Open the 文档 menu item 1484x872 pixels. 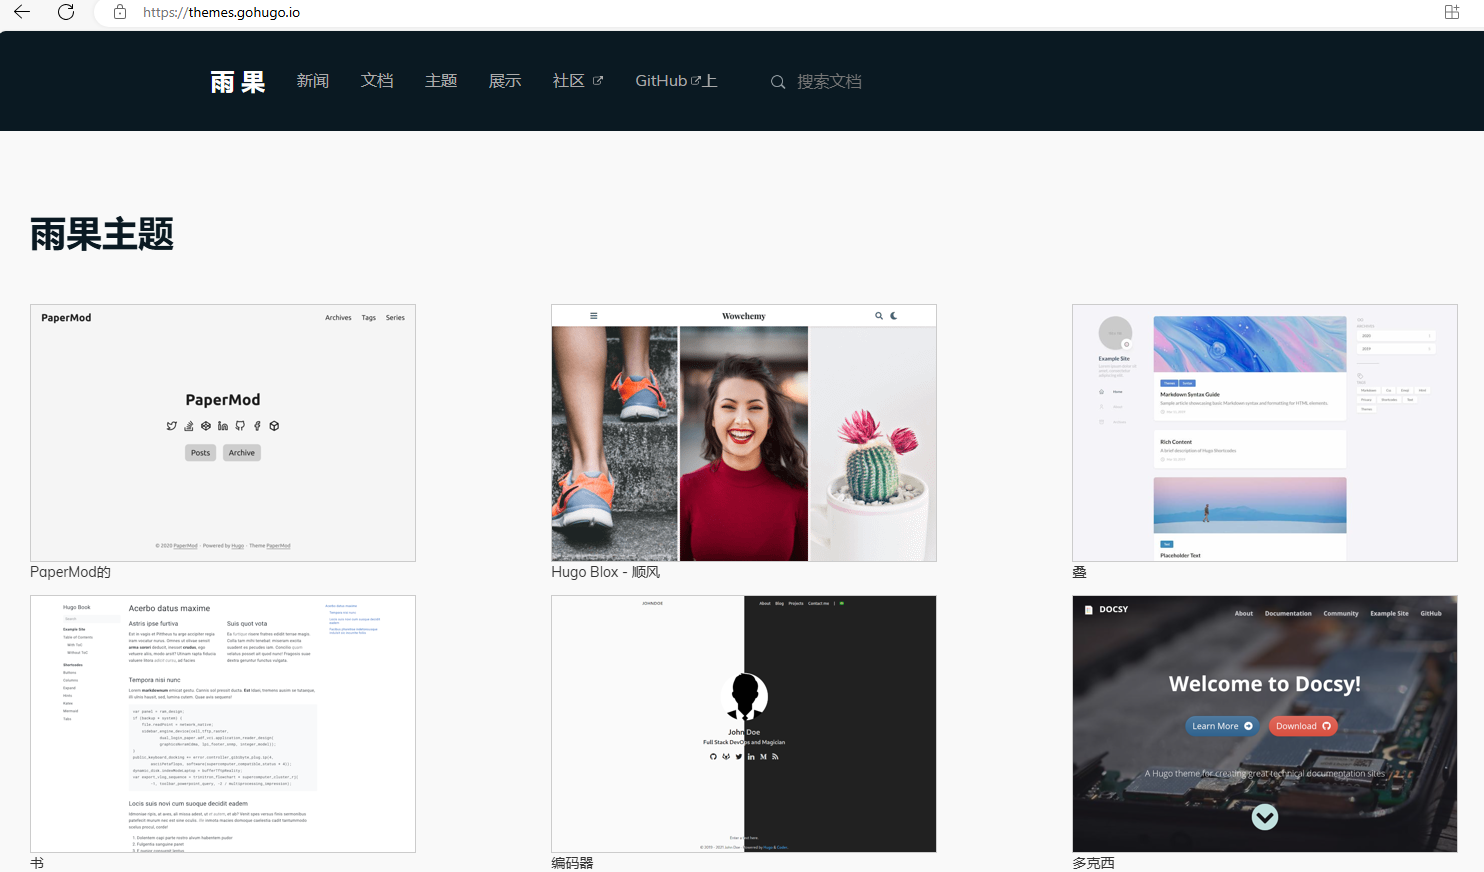pos(377,81)
